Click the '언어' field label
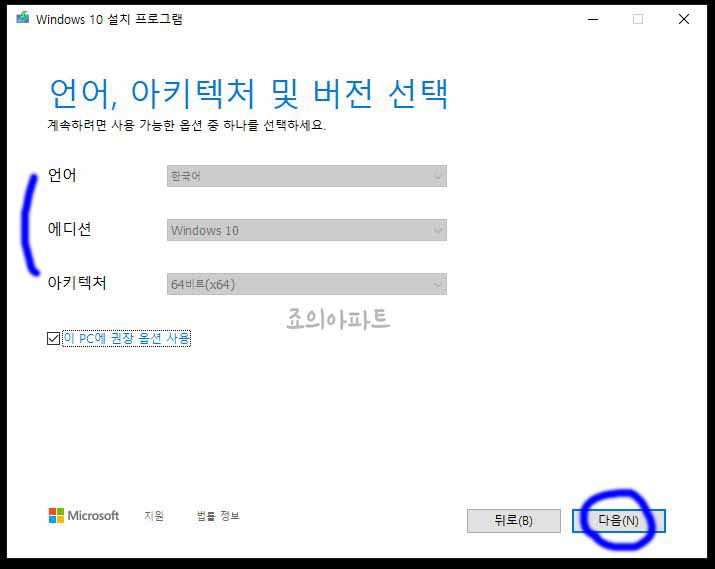This screenshot has width=715, height=569. click(x=62, y=175)
